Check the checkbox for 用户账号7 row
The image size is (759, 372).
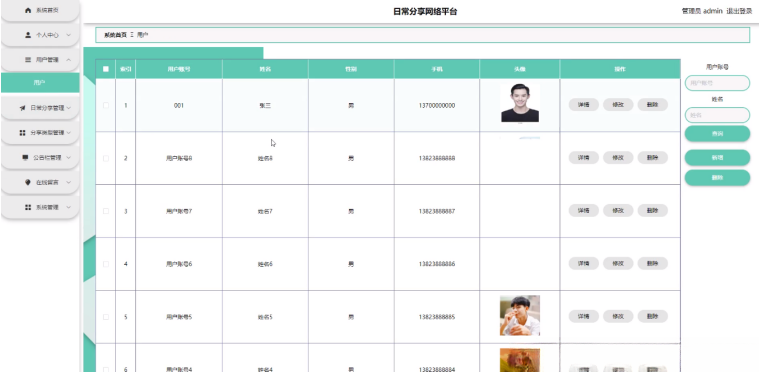tap(106, 211)
